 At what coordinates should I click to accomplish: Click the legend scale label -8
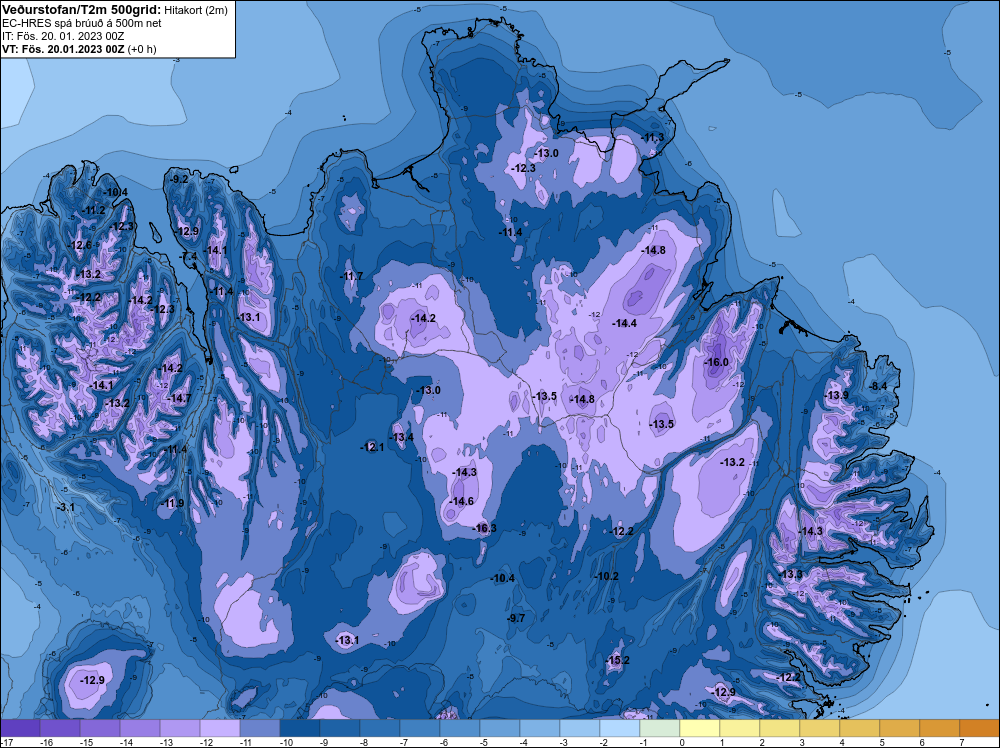[366, 742]
